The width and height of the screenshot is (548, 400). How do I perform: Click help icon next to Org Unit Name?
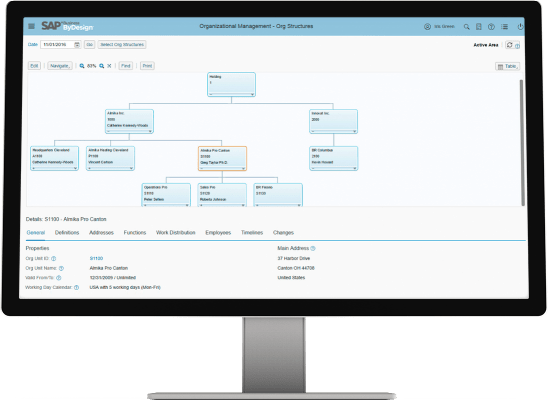(x=61, y=268)
